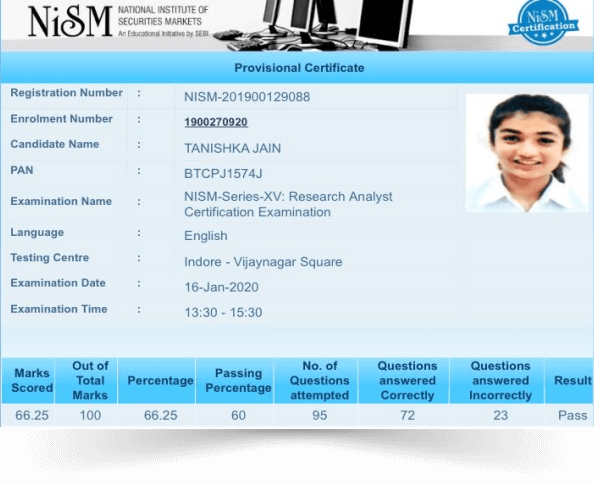Click the National Institute of Securities Markets text

tap(163, 16)
